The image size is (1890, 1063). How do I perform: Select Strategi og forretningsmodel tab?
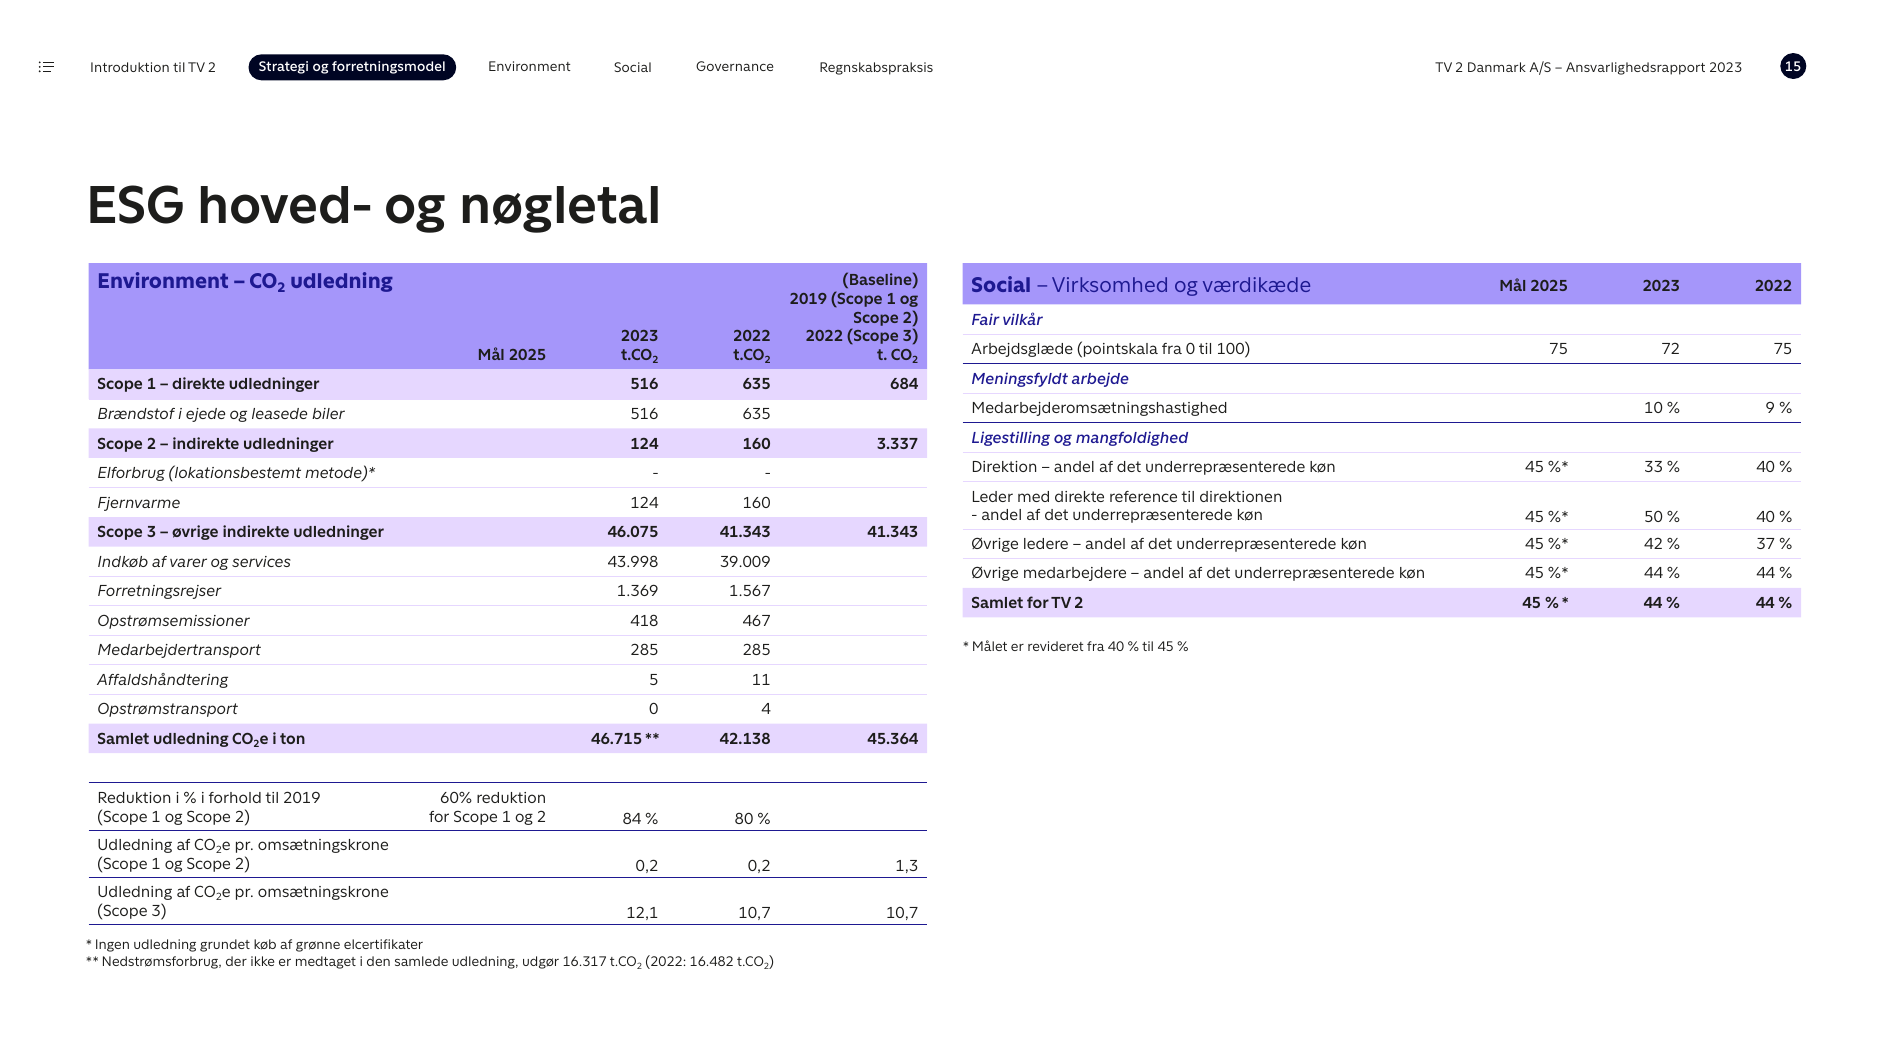pyautogui.click(x=352, y=67)
